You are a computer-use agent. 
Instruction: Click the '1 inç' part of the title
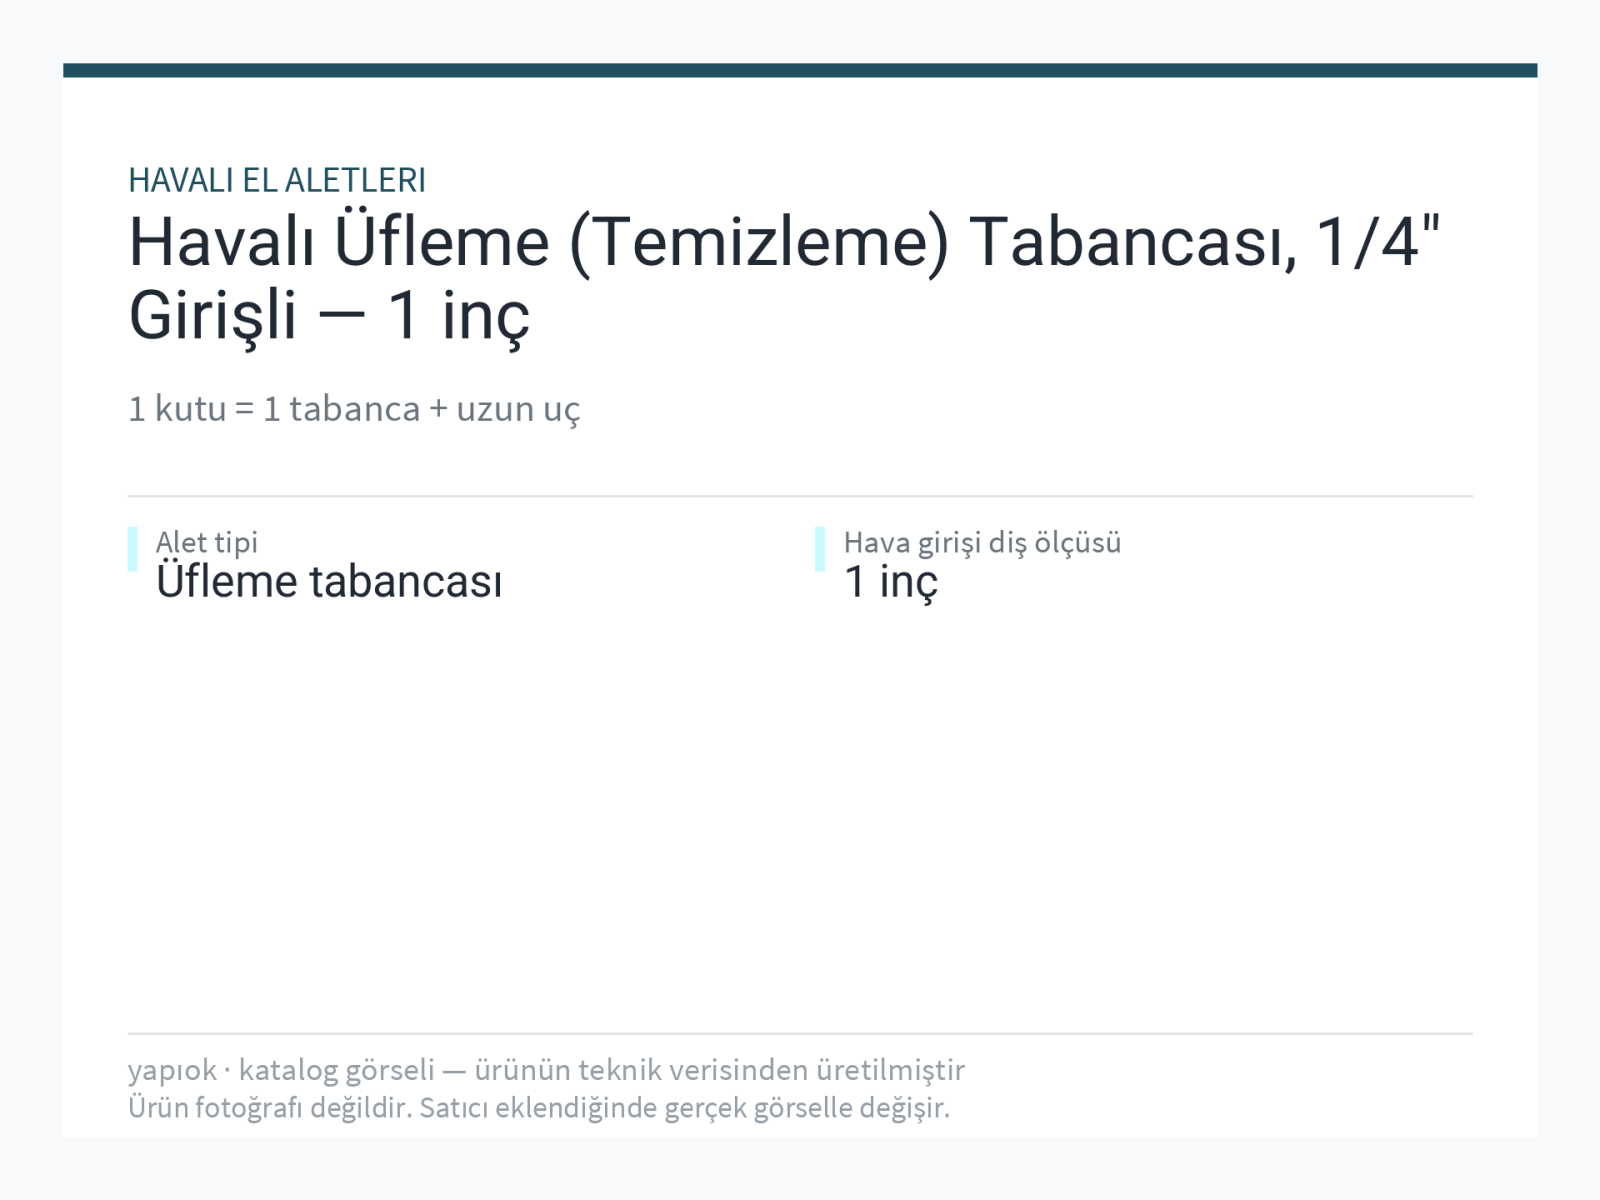tap(459, 316)
